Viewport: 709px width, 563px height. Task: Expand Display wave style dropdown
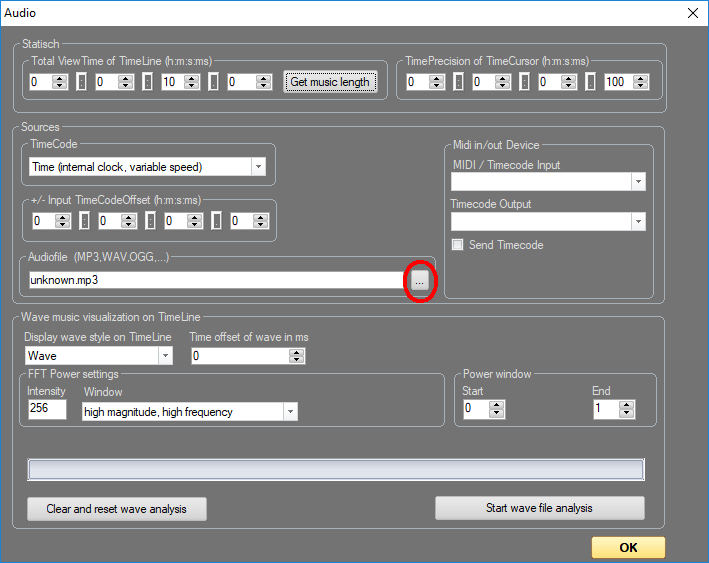tap(165, 355)
